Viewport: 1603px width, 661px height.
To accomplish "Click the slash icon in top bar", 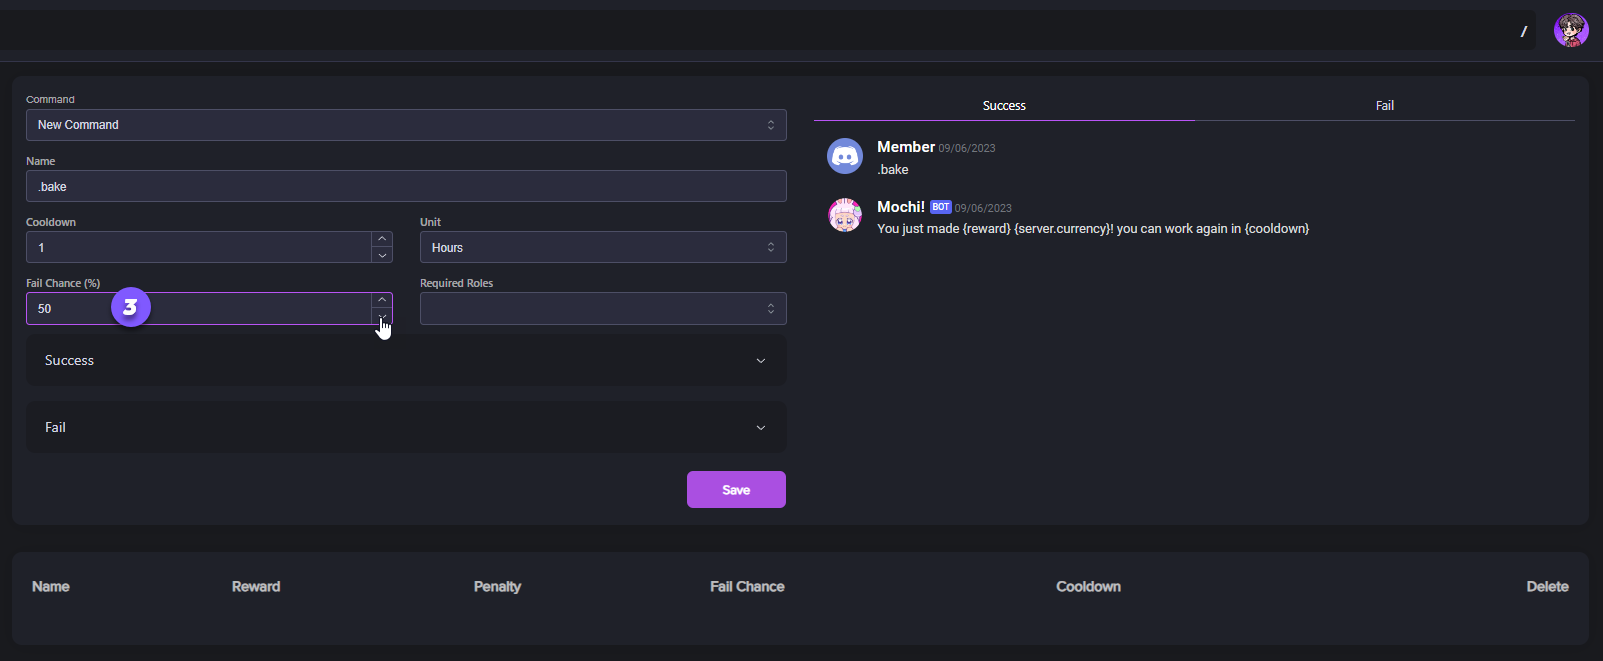I will 1524,32.
